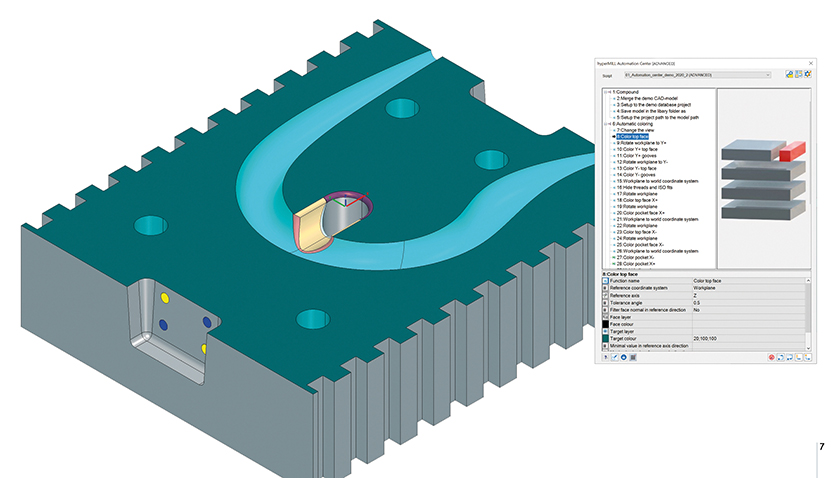The height and width of the screenshot is (478, 840).
Task: Click the red stop icon at panel bottom
Action: pyautogui.click(x=772, y=356)
